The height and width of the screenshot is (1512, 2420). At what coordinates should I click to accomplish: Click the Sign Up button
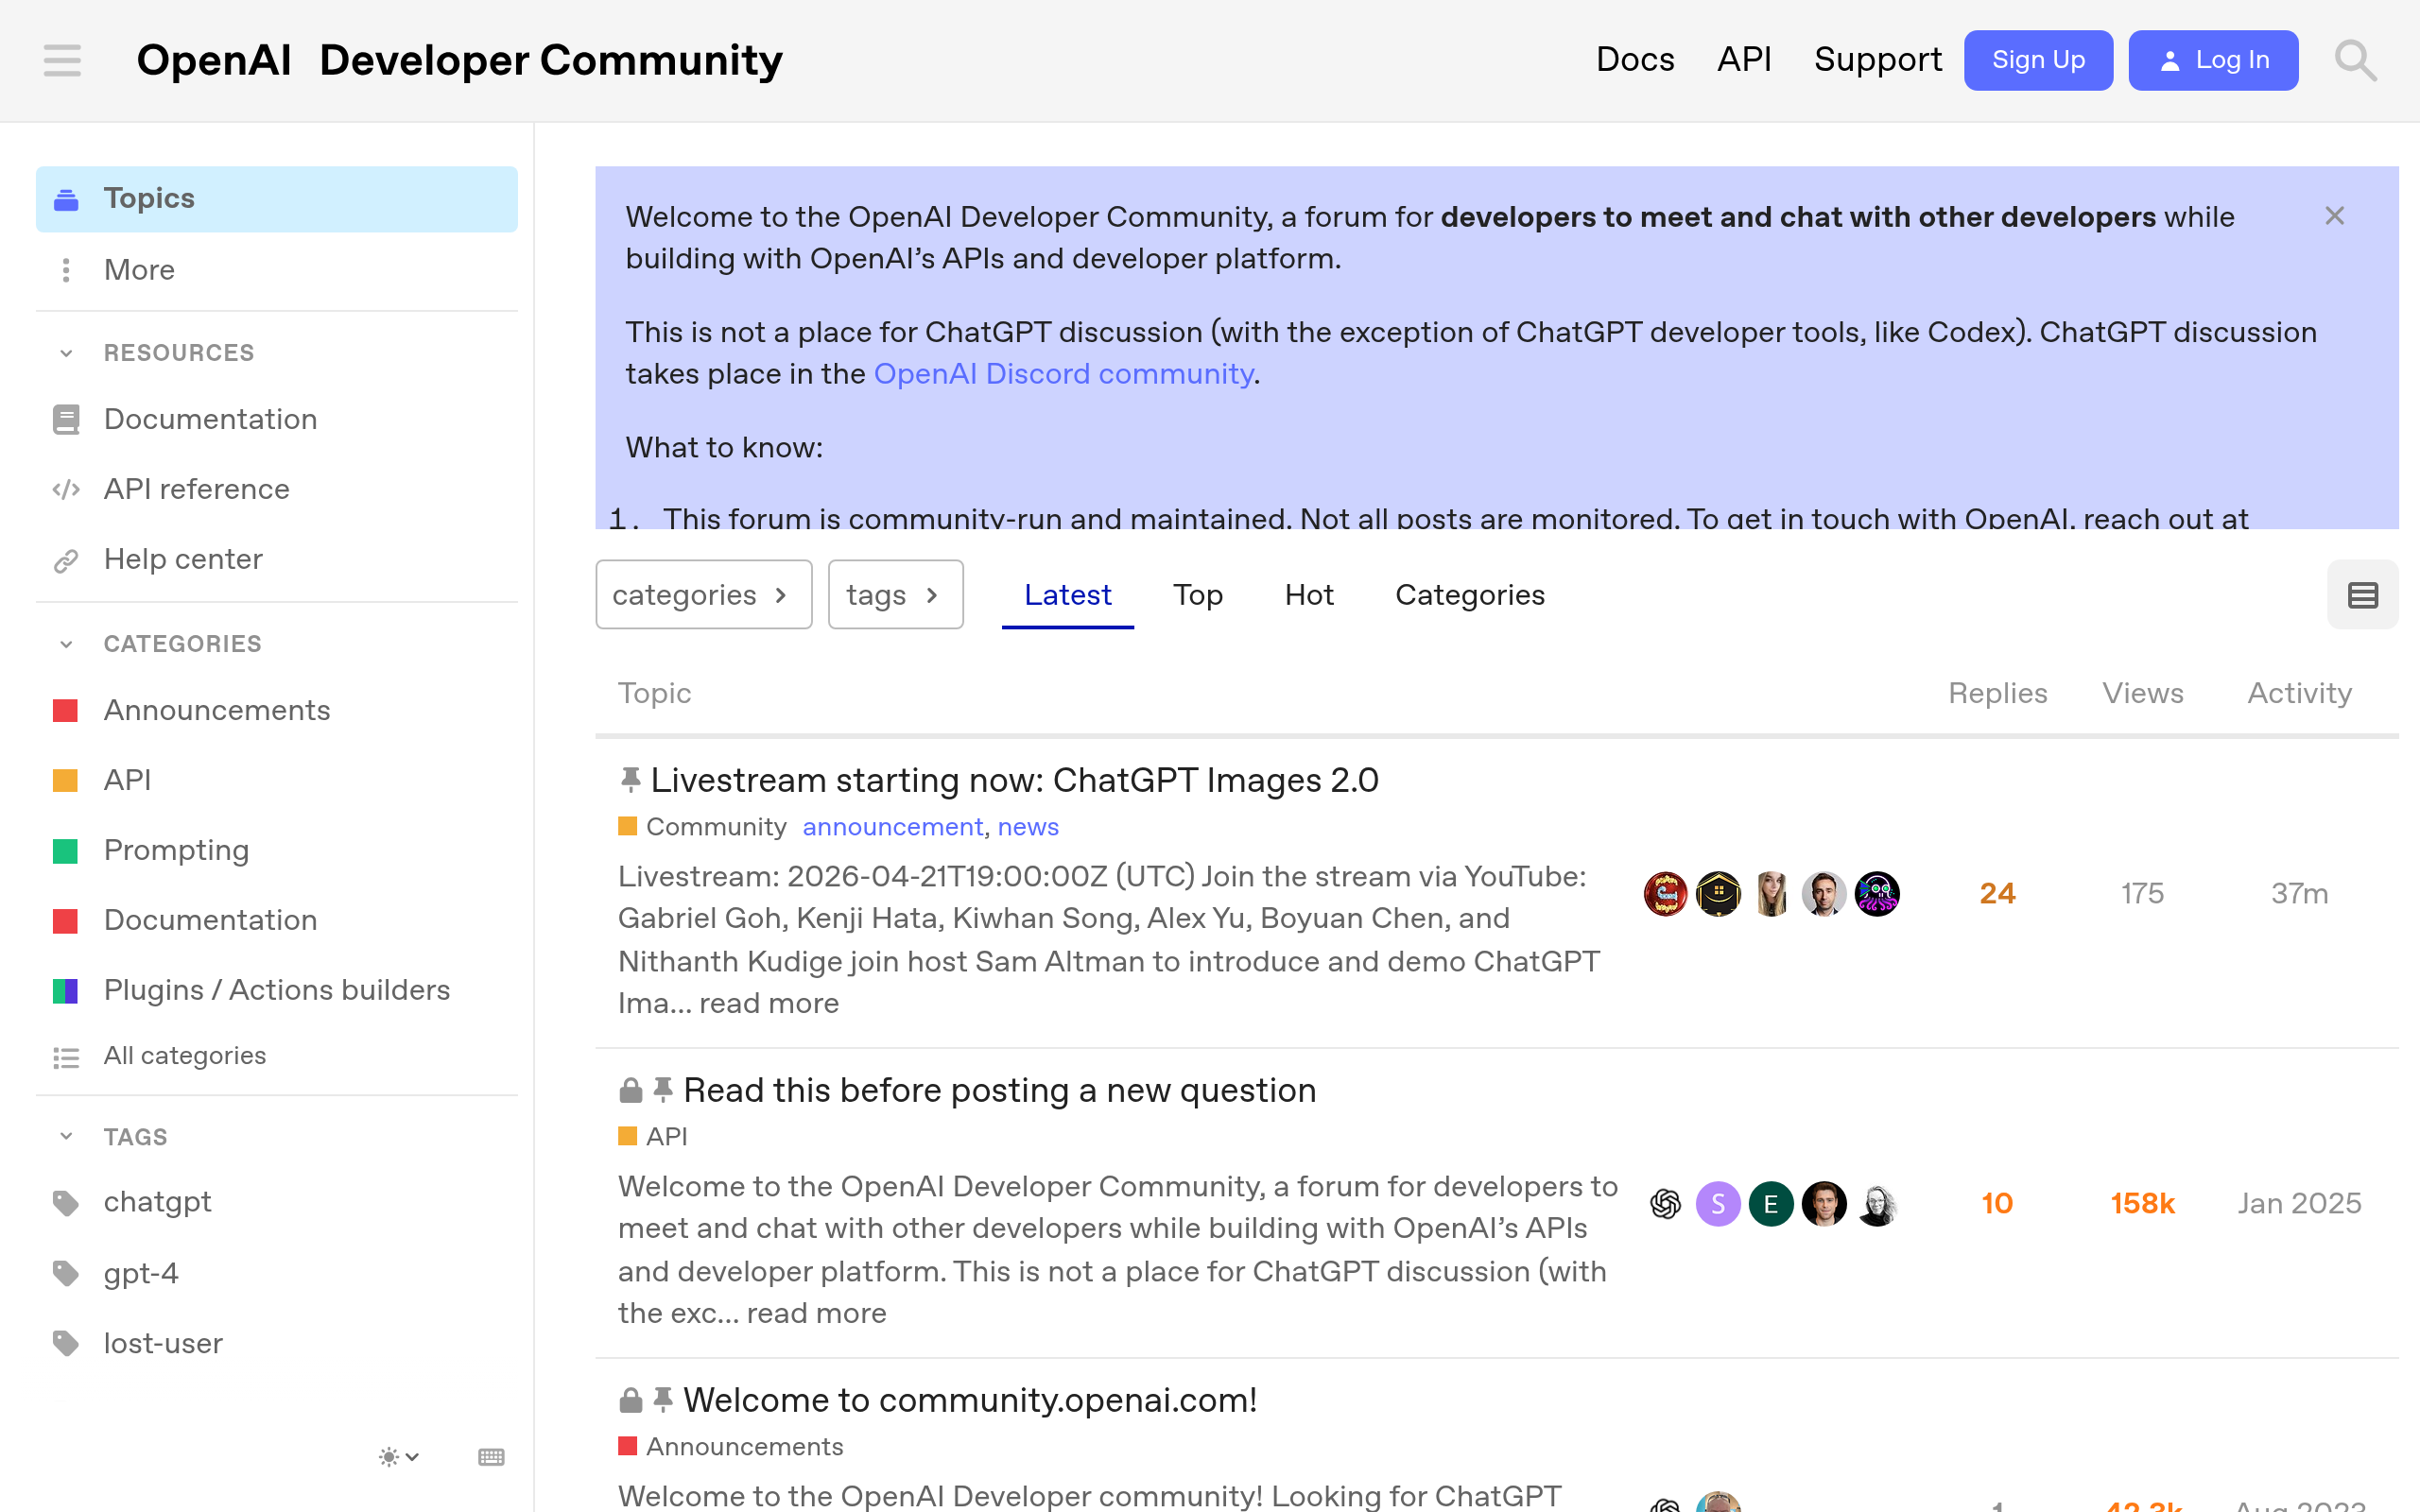(x=2037, y=60)
